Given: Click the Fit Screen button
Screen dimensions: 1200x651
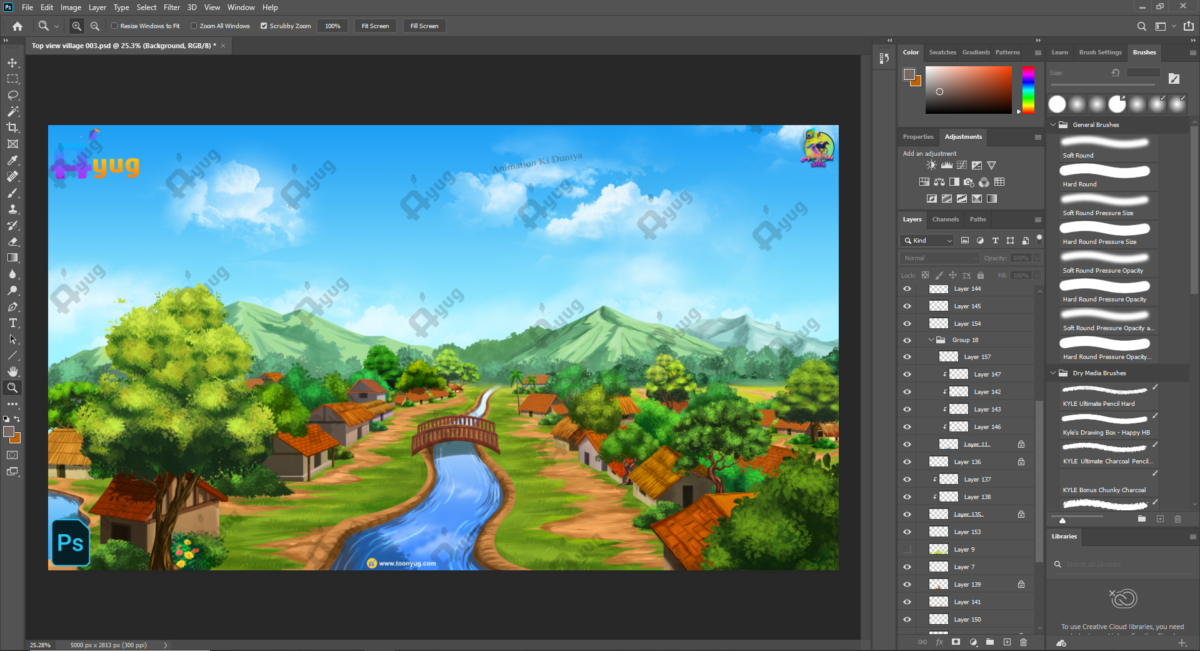Looking at the screenshot, I should pos(375,26).
